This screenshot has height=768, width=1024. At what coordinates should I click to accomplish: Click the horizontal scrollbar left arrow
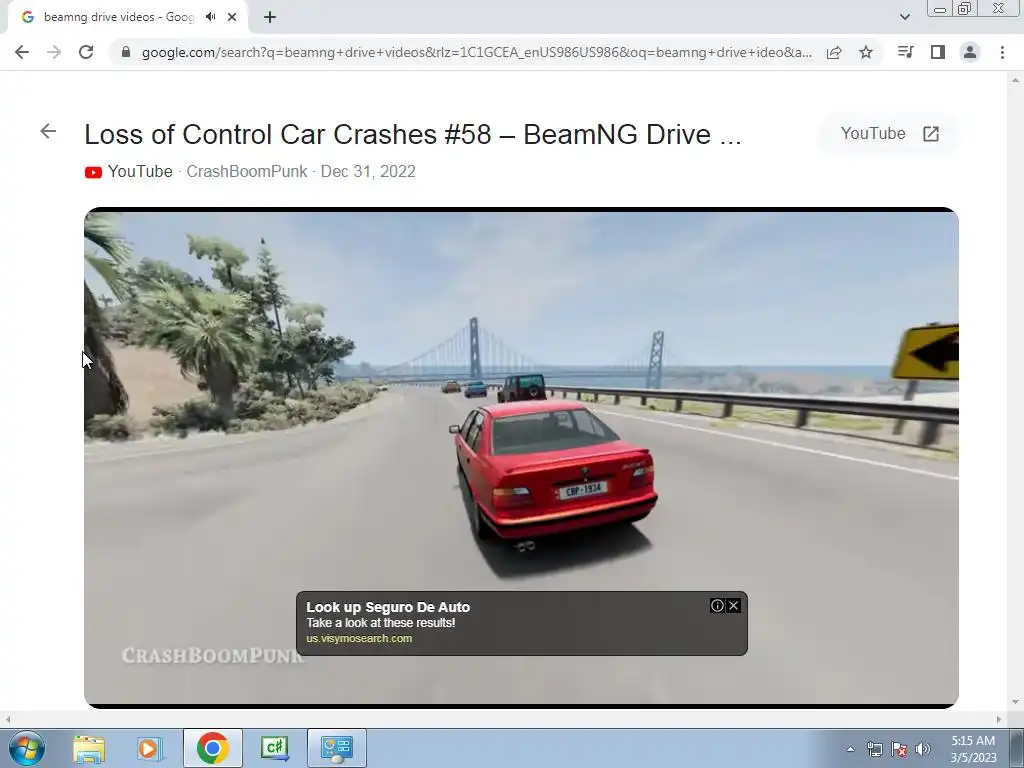[8, 719]
